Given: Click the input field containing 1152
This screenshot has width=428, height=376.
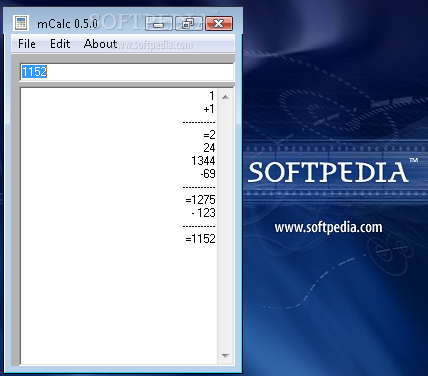Looking at the screenshot, I should [x=127, y=72].
